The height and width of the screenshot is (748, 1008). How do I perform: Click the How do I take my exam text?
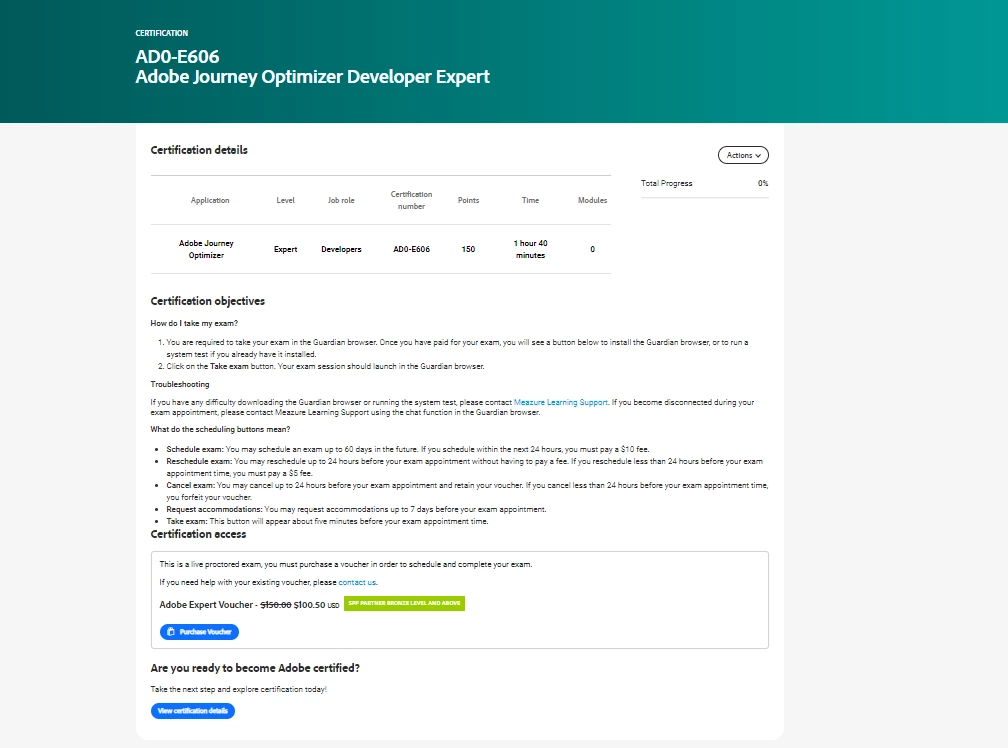(194, 323)
